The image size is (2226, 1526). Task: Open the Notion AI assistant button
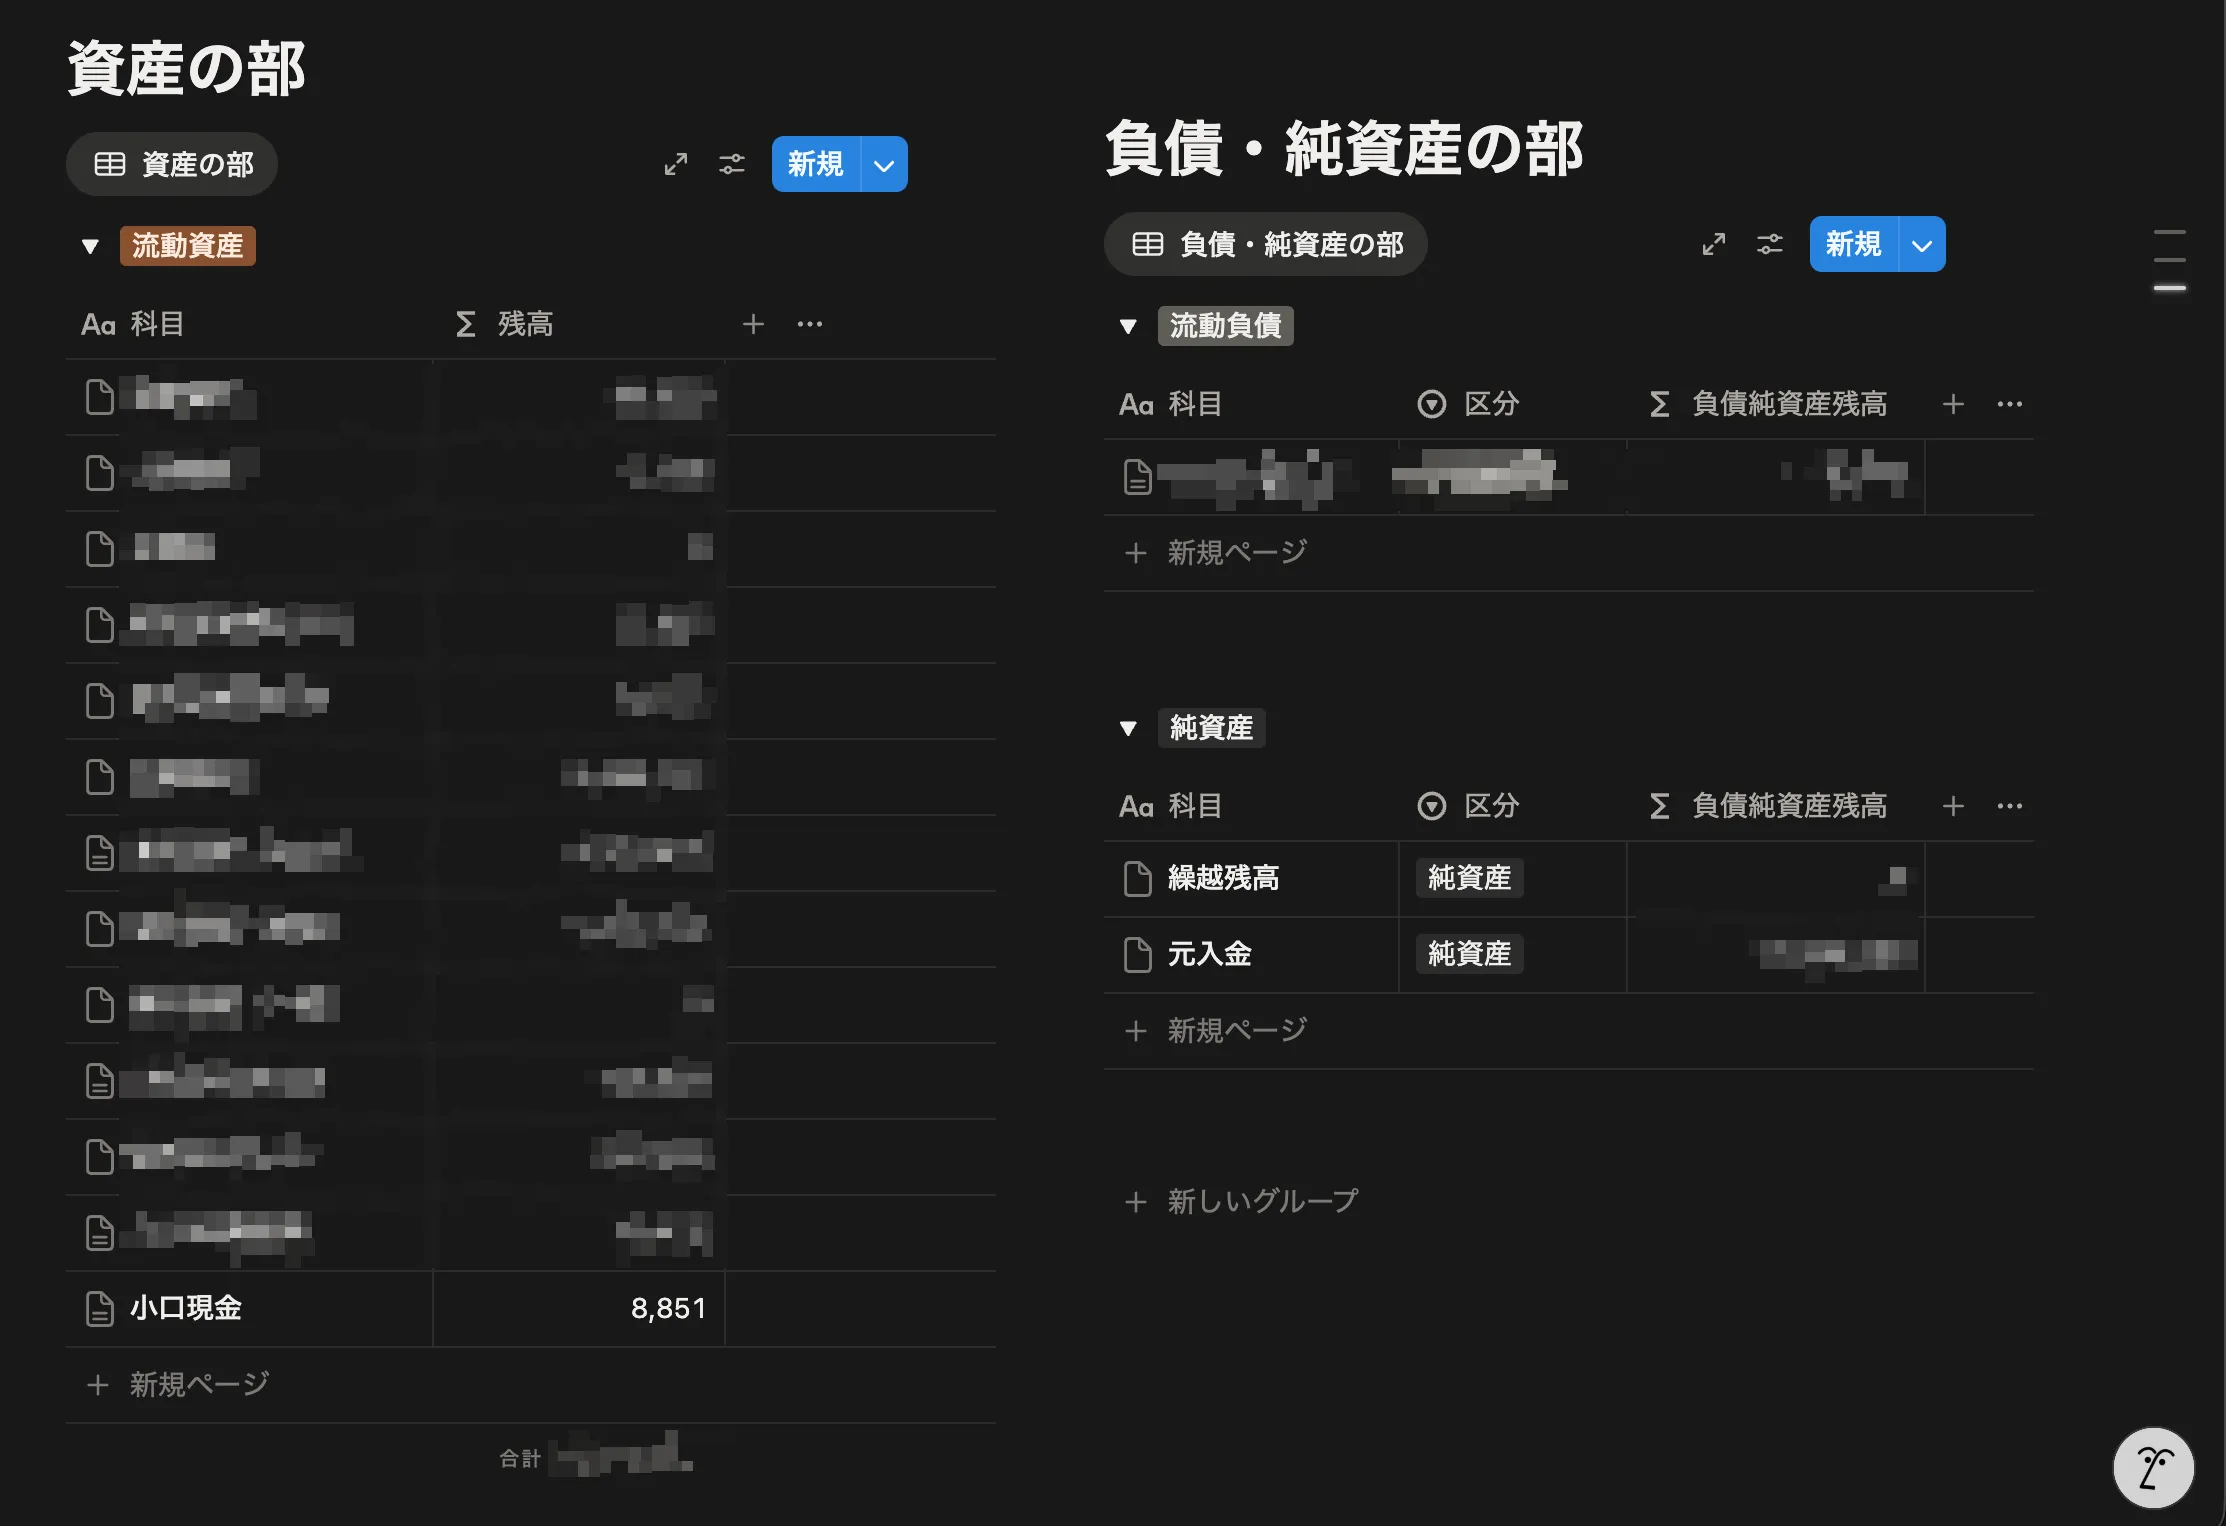click(x=2154, y=1468)
